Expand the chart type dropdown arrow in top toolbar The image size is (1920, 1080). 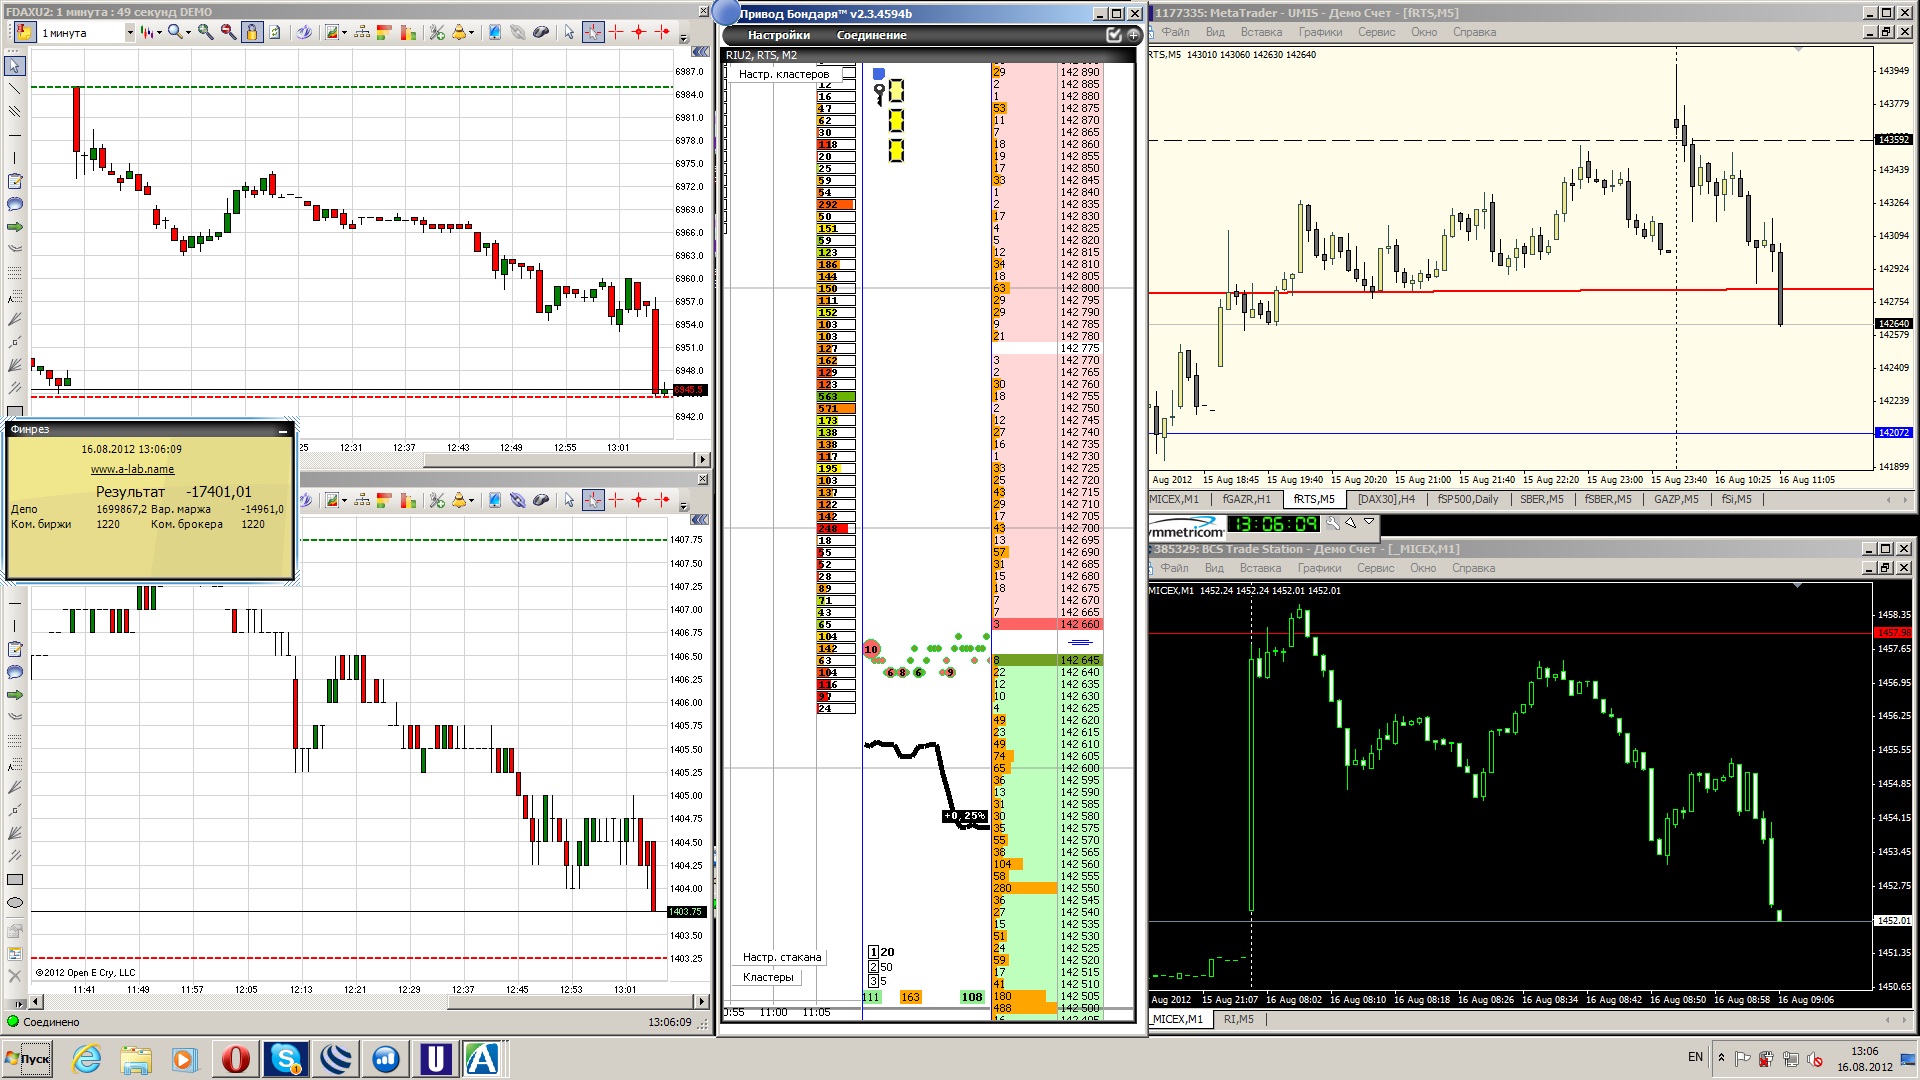click(x=159, y=33)
